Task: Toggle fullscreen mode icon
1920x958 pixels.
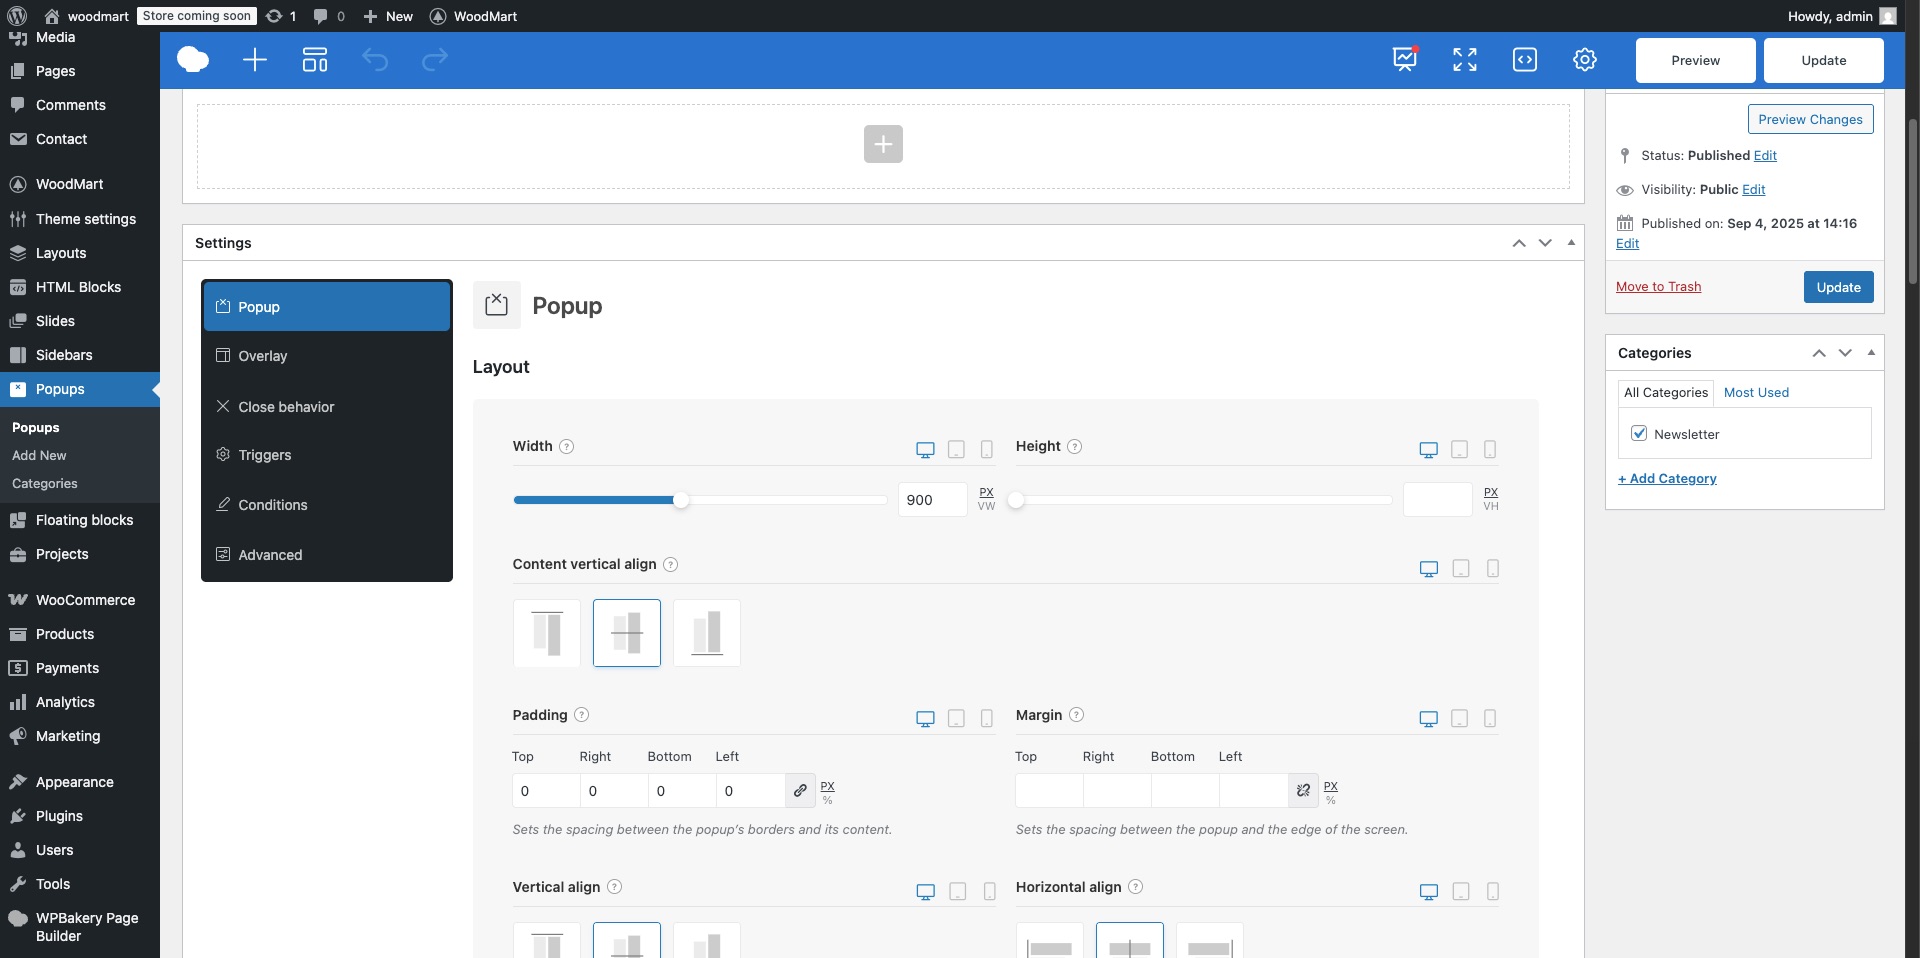Action: click(1464, 60)
